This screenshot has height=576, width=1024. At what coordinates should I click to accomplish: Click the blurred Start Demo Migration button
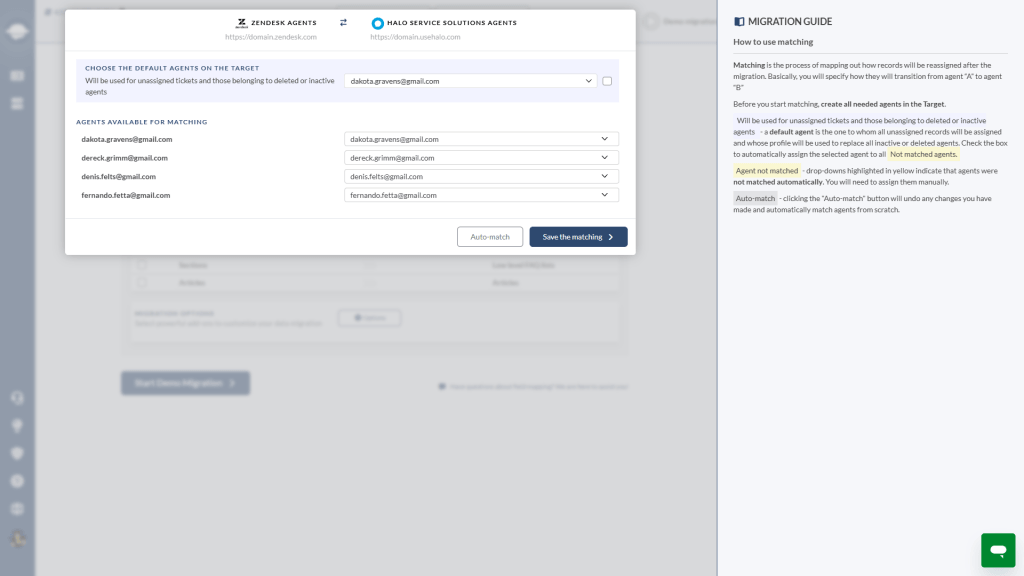coord(185,383)
